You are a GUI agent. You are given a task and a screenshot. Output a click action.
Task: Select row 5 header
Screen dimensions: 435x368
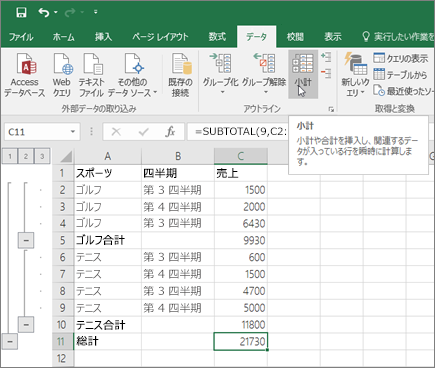coord(63,240)
